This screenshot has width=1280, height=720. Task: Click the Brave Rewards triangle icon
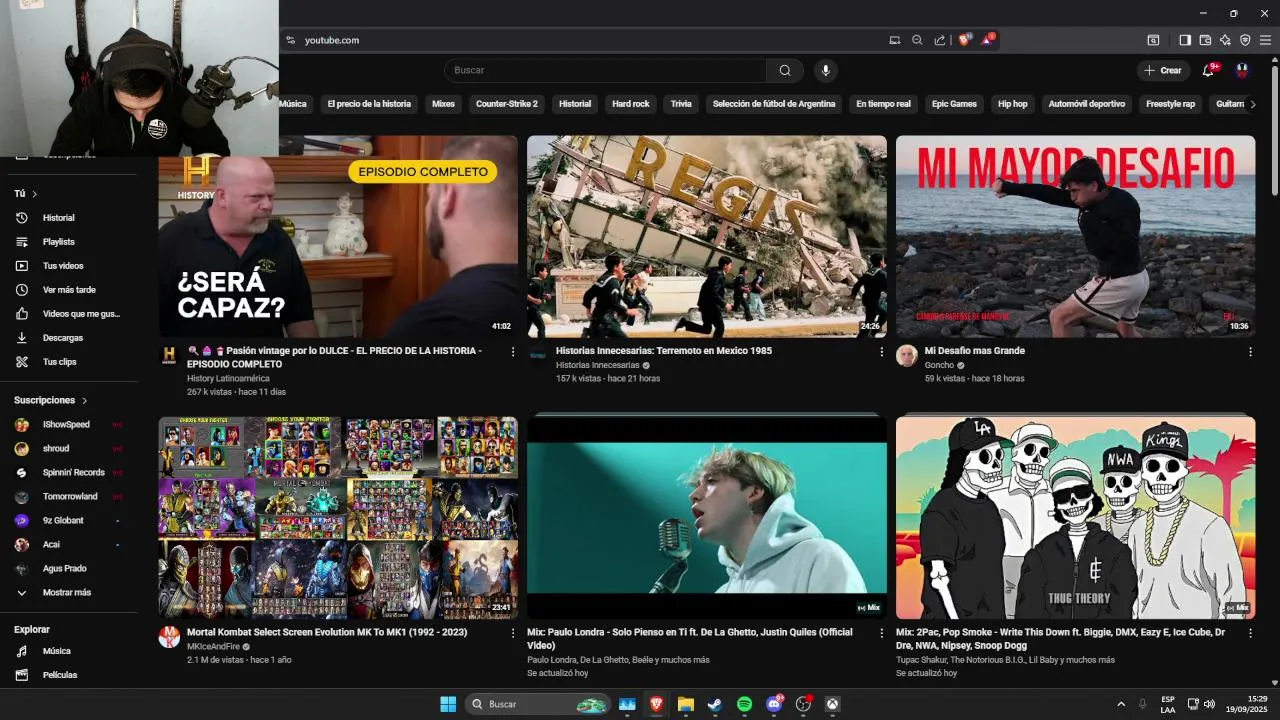[x=988, y=40]
